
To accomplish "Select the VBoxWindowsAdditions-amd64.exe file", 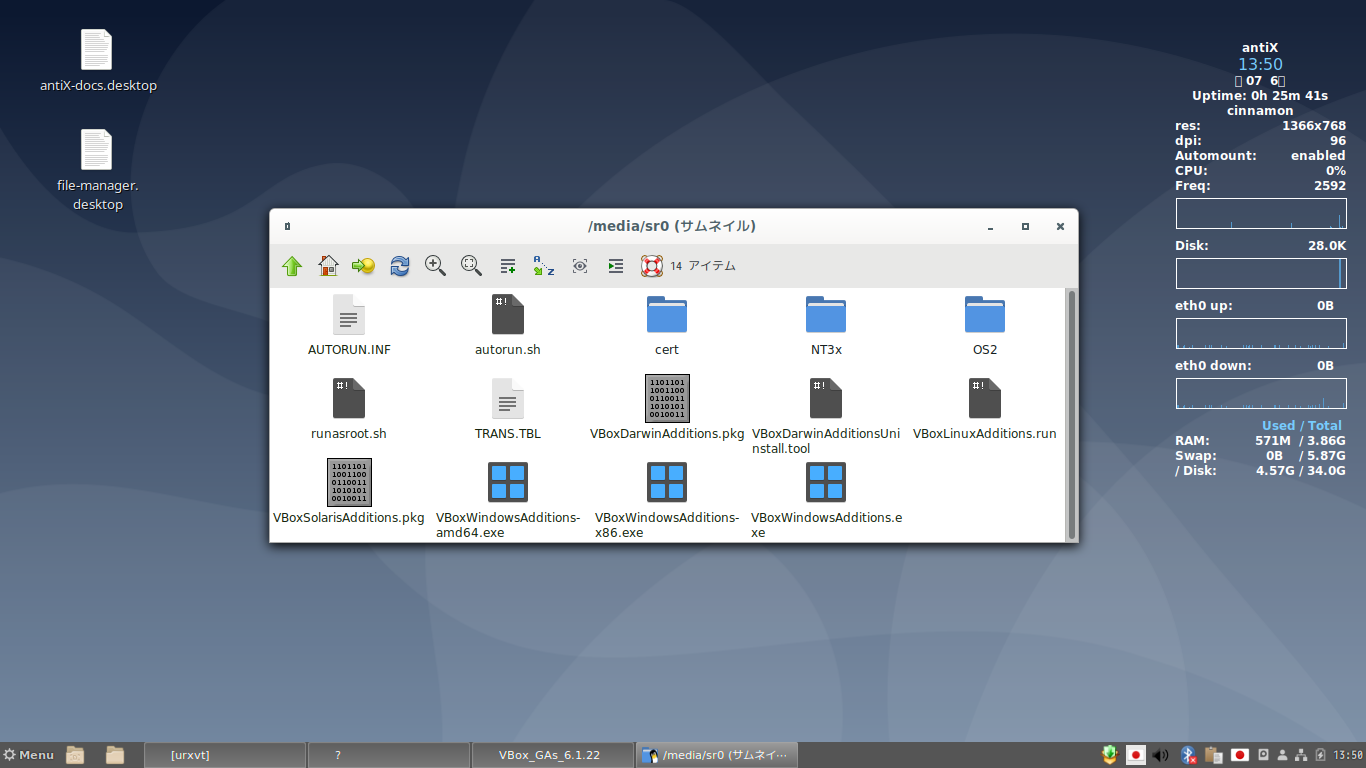I will pos(508,501).
